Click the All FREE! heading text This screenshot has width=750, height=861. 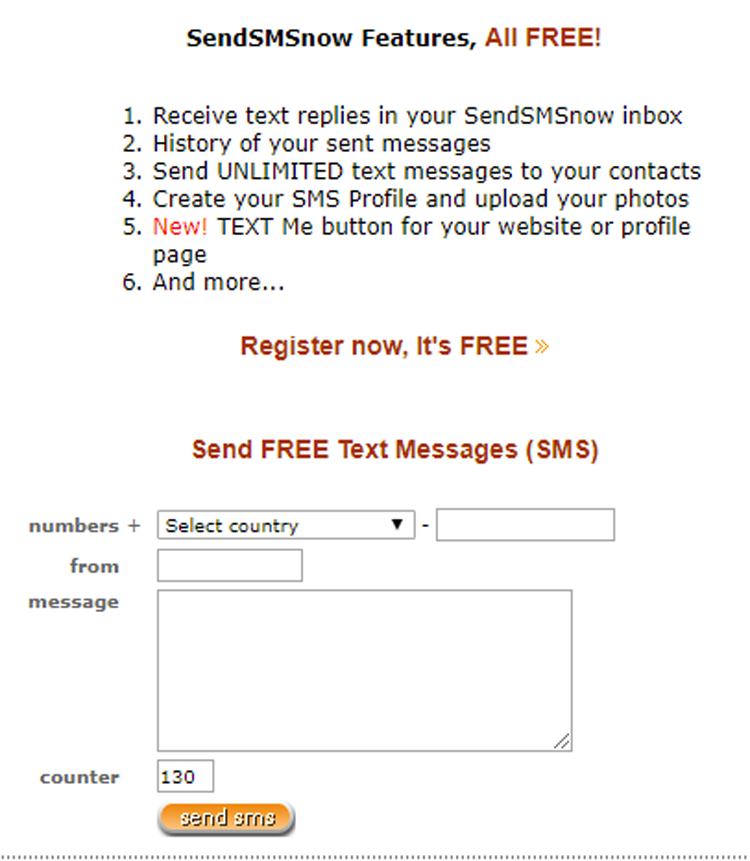pos(543,39)
